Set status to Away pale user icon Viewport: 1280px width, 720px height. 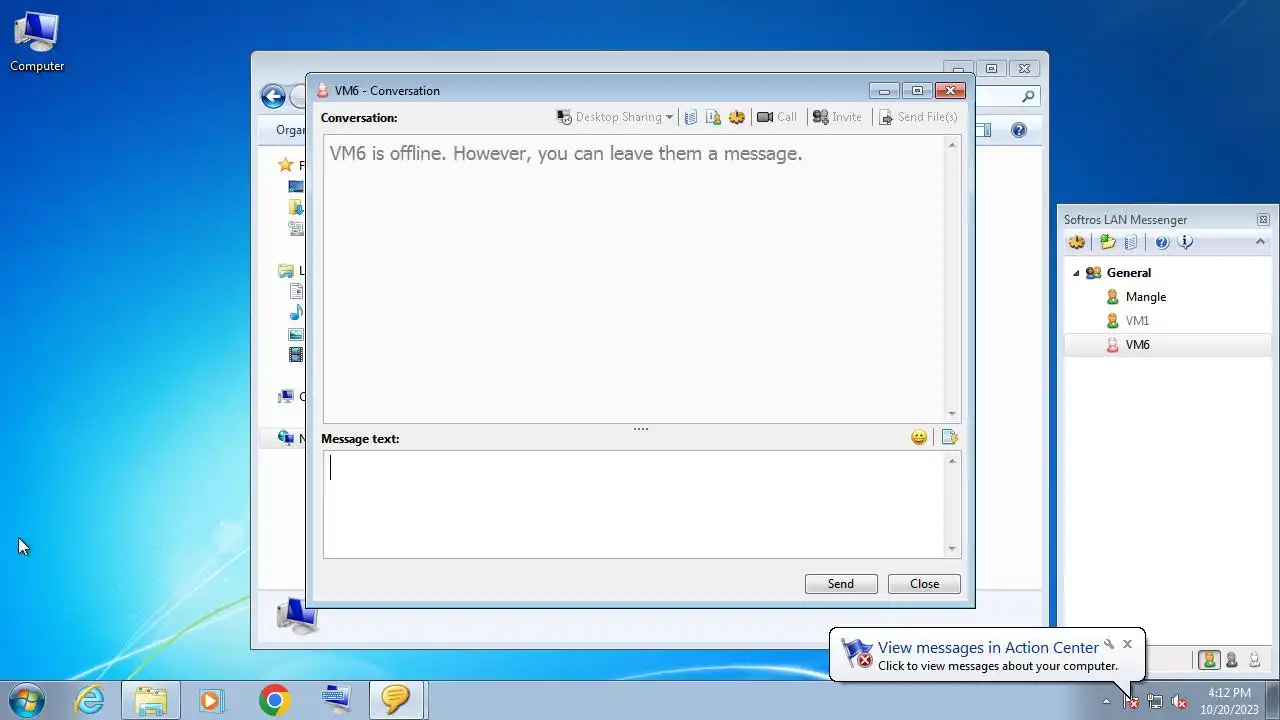pos(1254,660)
